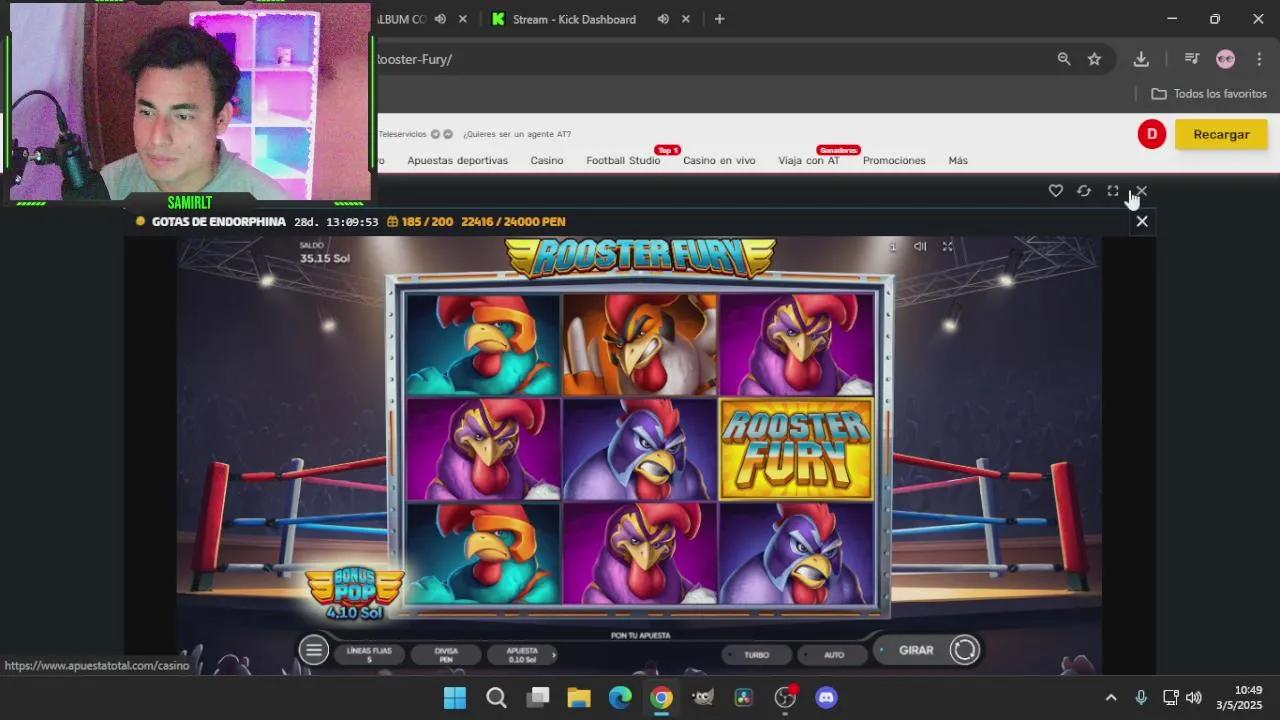
Task: Open the APUESTA 0.10 Sol bet selector
Action: tap(522, 655)
